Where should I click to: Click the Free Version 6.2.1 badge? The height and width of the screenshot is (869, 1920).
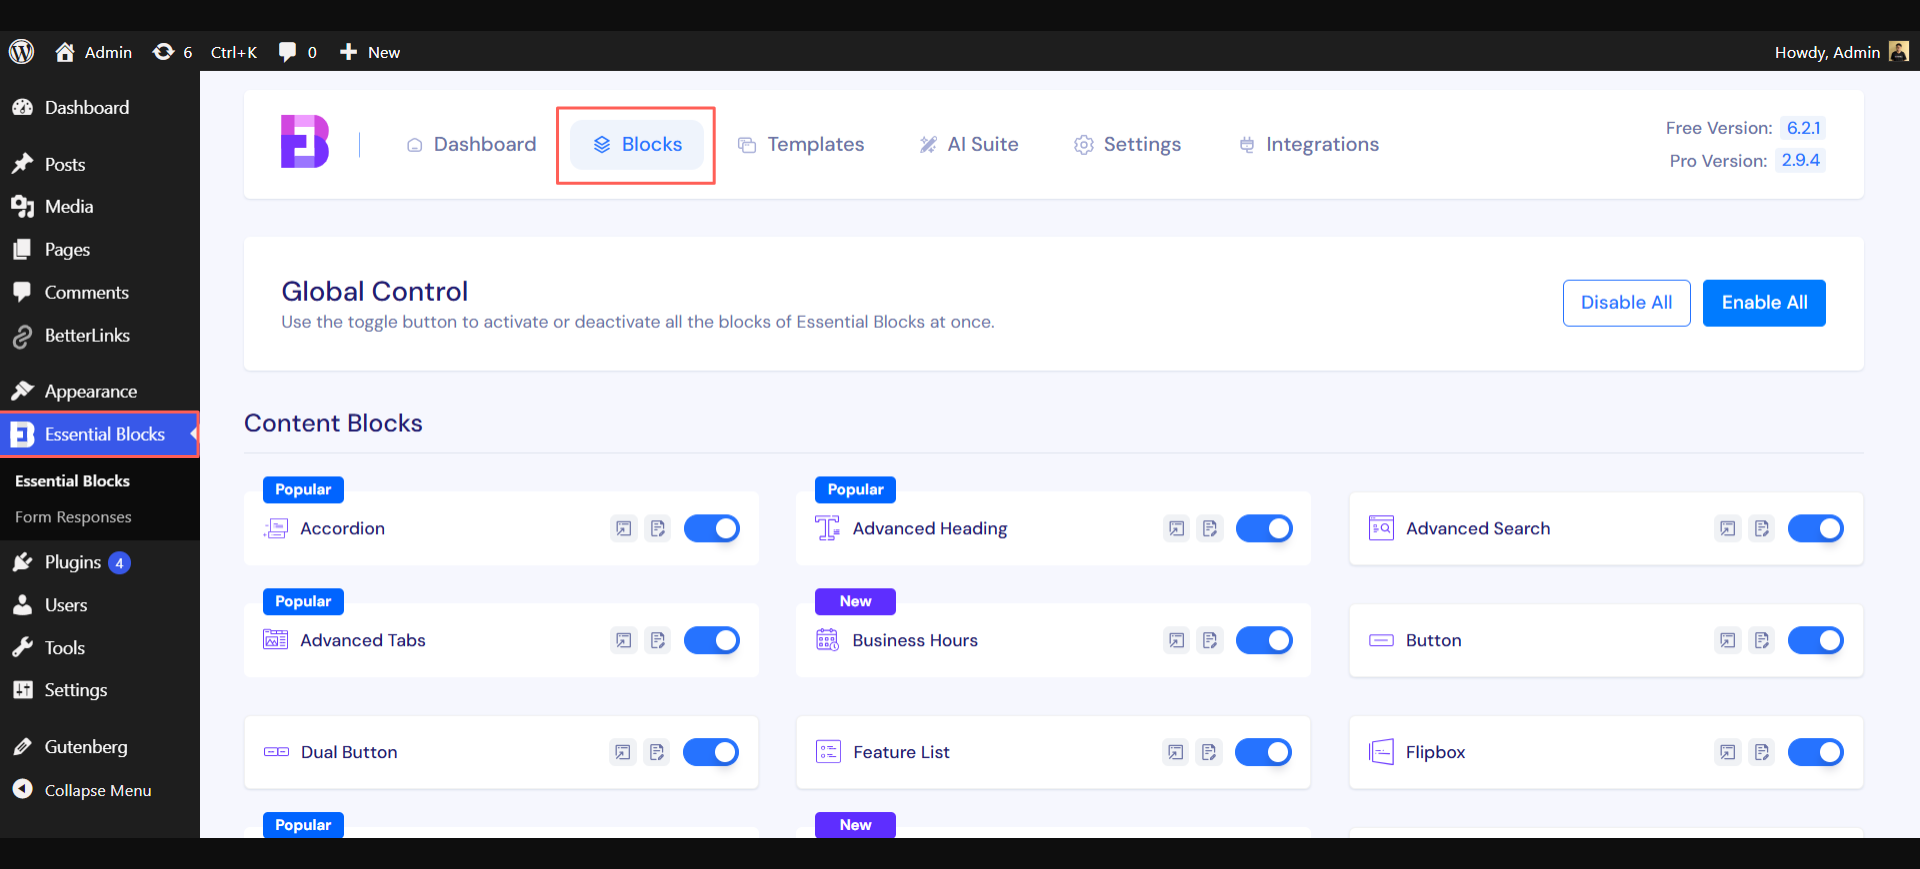click(1803, 128)
